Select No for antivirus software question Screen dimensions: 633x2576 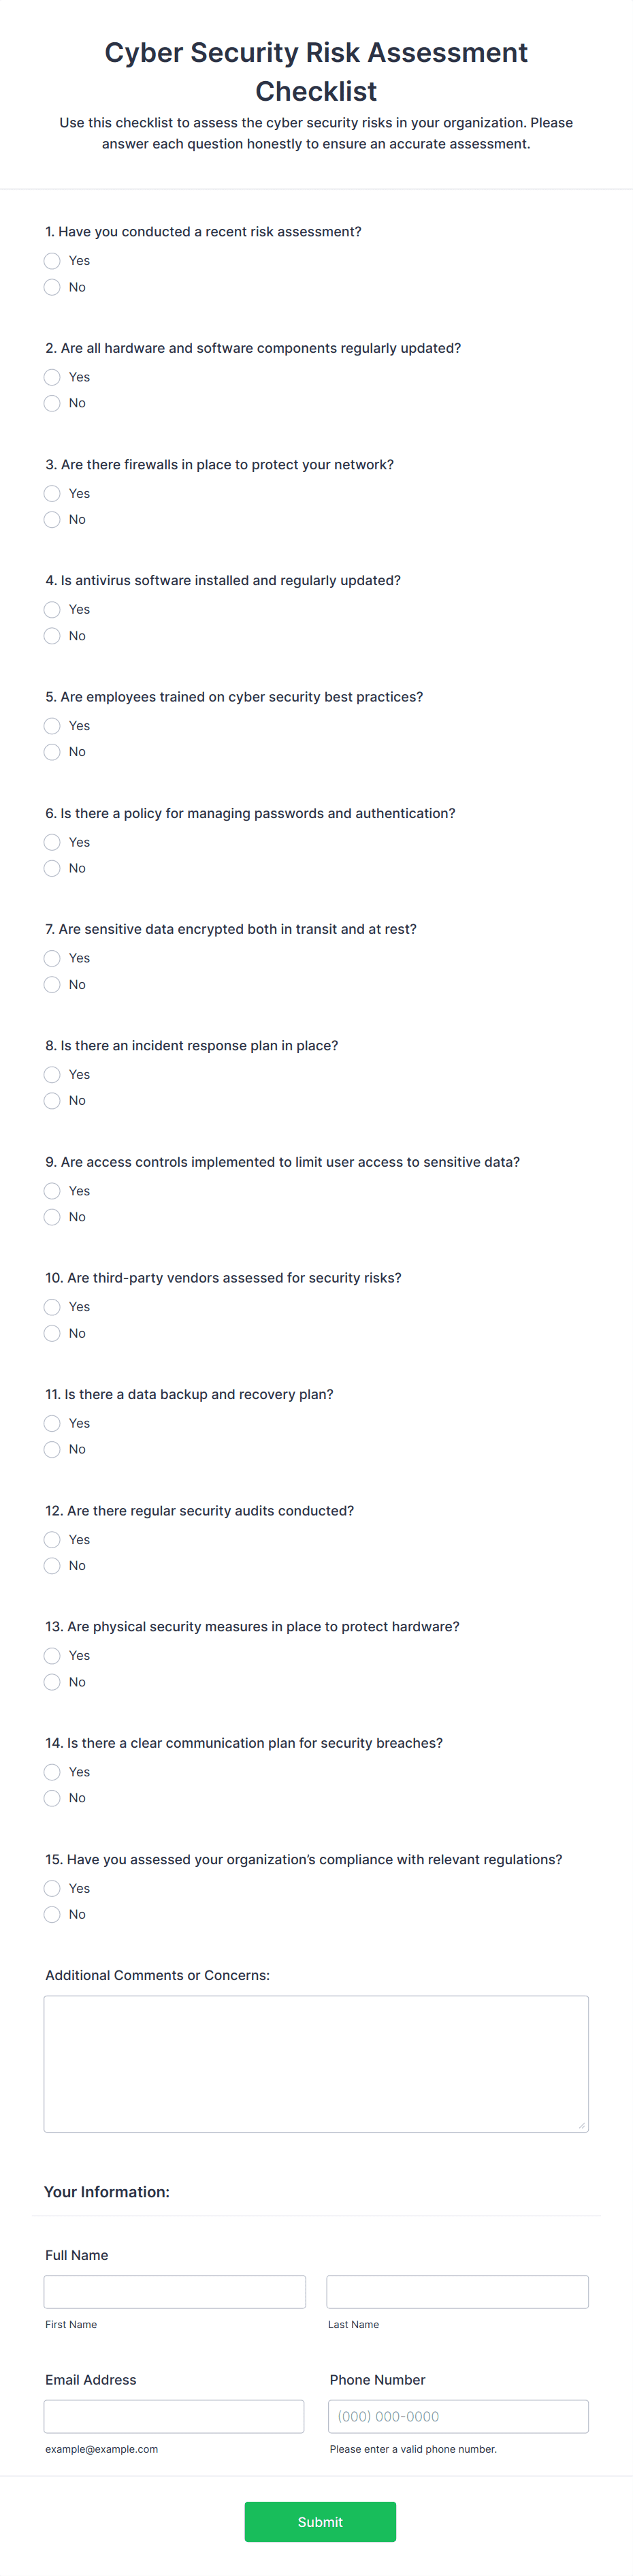click(x=52, y=635)
